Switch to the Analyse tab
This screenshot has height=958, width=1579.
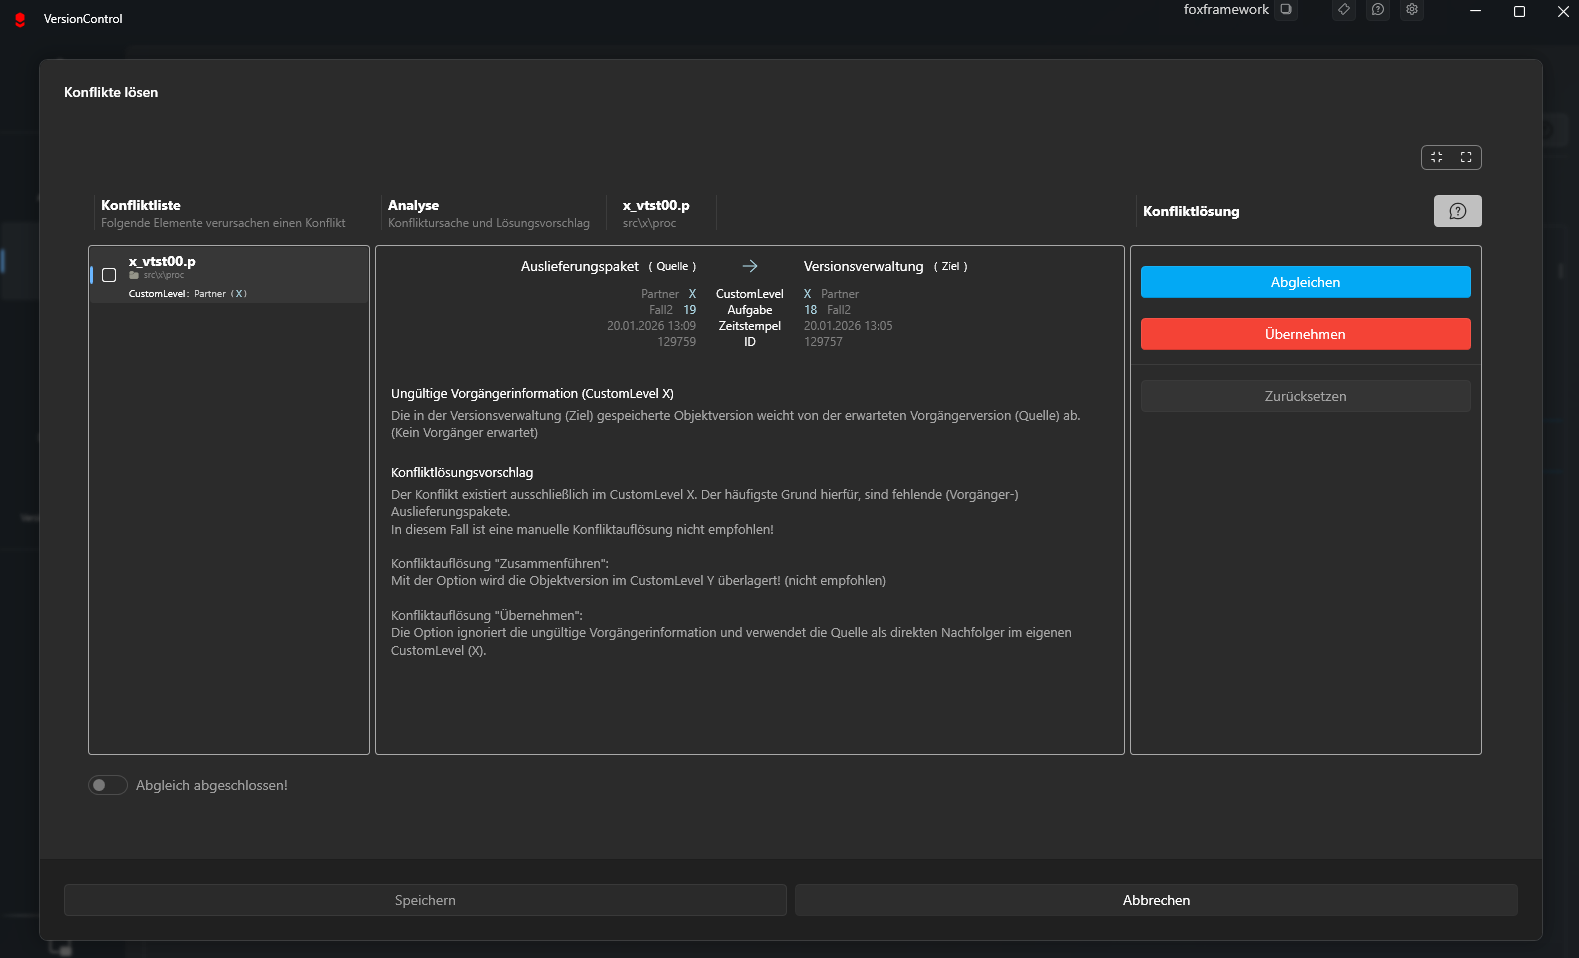pos(489,213)
